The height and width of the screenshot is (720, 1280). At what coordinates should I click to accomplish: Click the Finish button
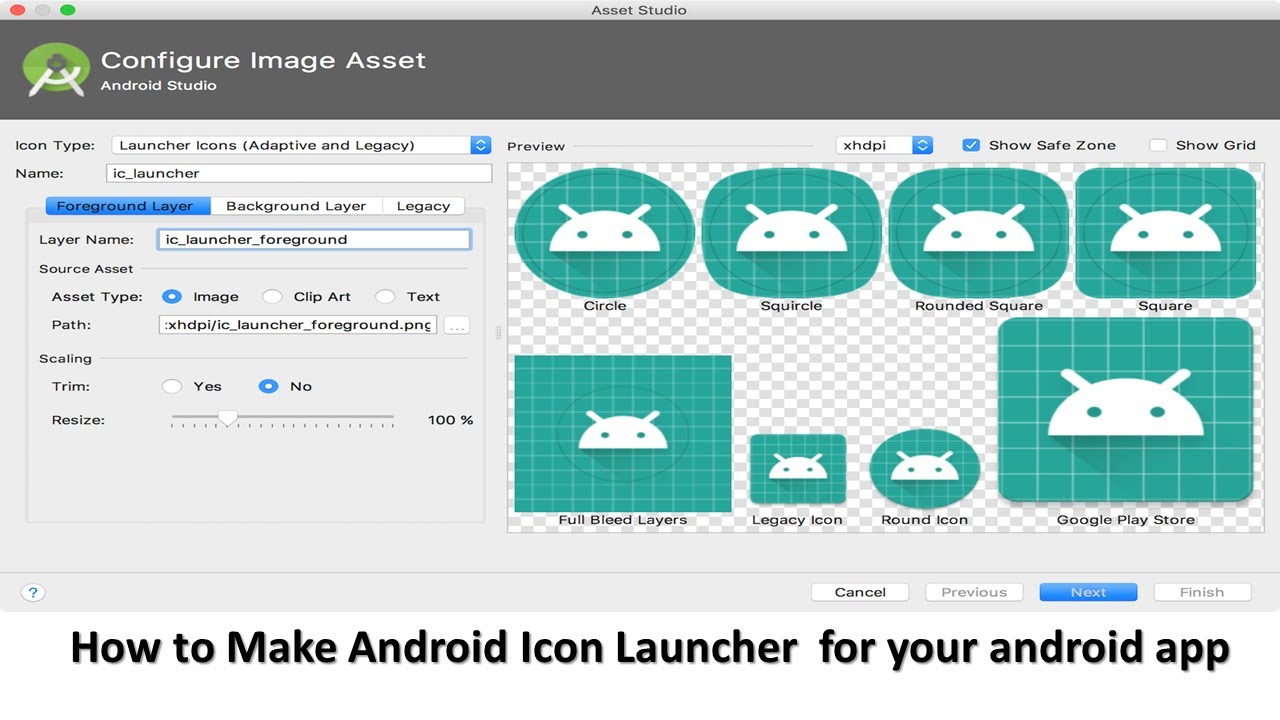pyautogui.click(x=1202, y=592)
